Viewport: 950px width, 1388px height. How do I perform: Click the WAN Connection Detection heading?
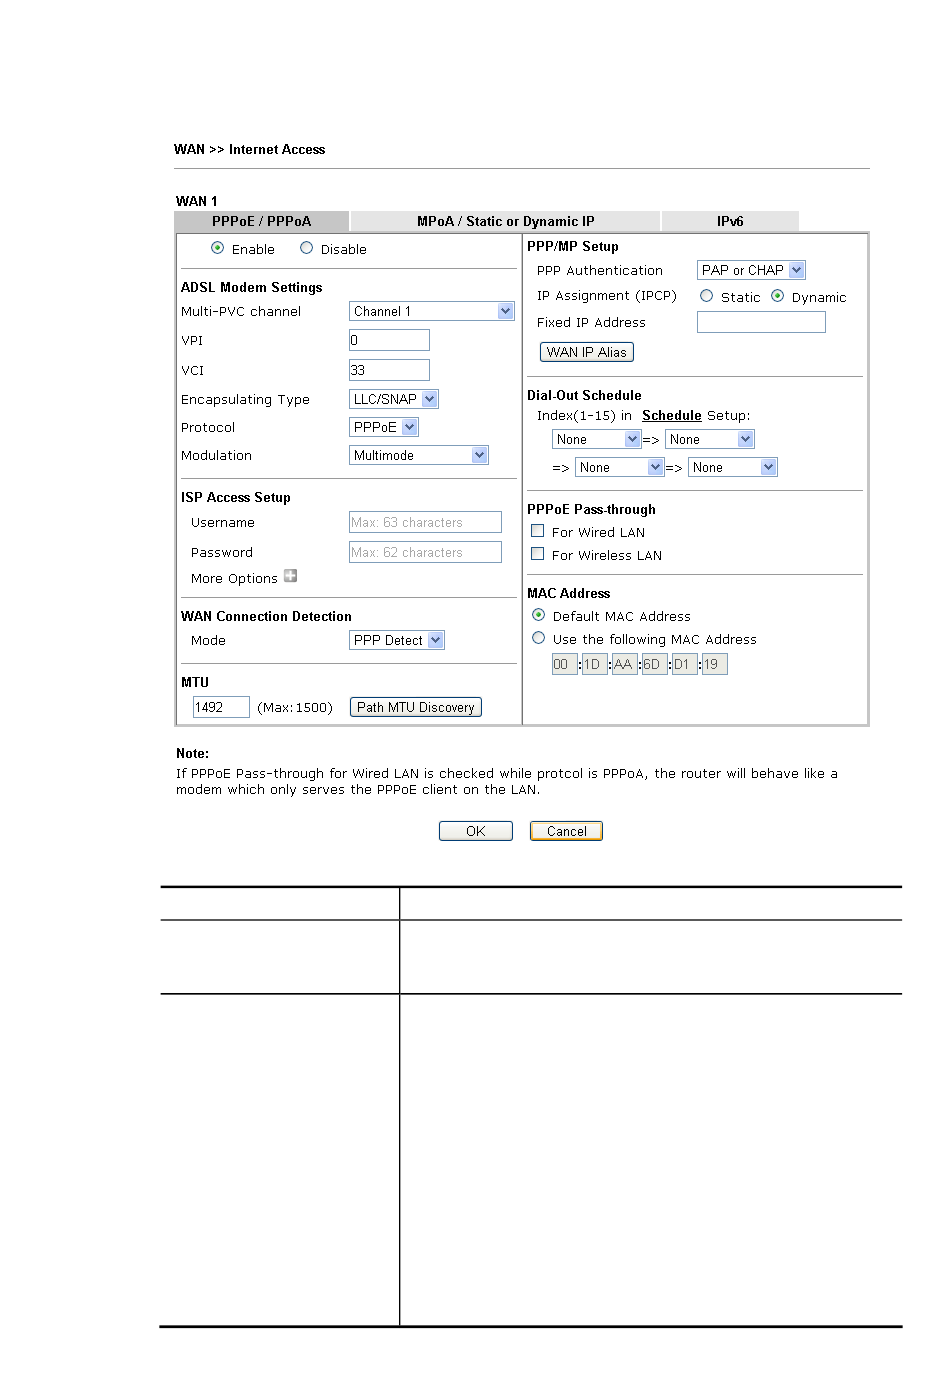coord(266,616)
